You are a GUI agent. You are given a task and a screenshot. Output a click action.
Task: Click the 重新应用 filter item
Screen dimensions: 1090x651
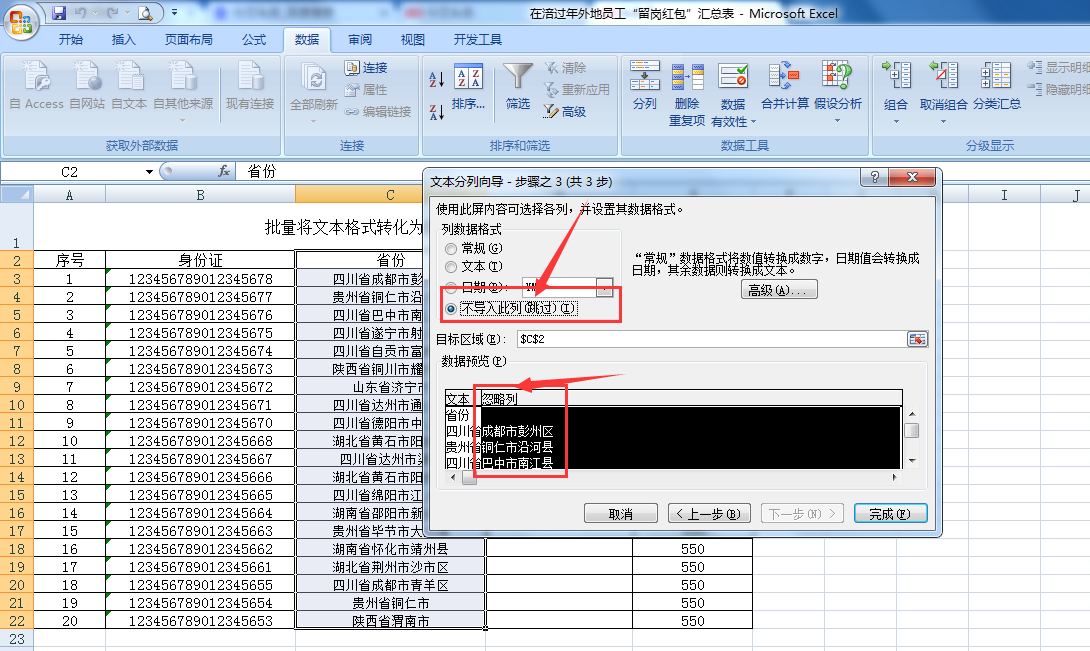[x=577, y=90]
